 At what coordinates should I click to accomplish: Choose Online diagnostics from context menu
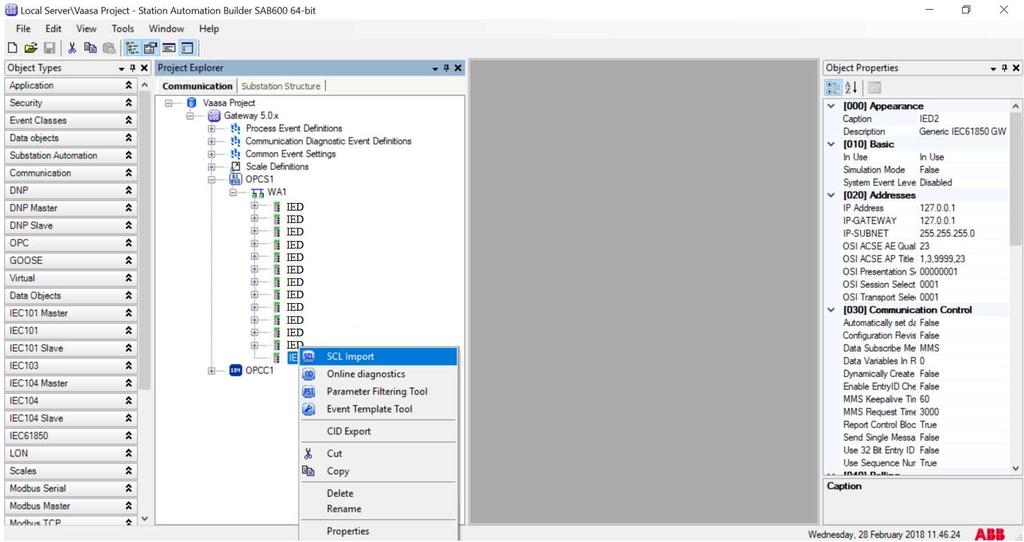click(379, 374)
